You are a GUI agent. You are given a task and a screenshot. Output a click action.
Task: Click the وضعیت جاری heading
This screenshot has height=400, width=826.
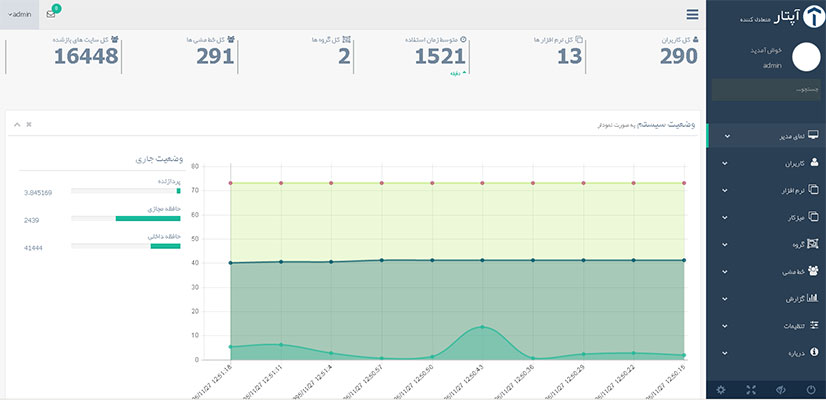(159, 159)
